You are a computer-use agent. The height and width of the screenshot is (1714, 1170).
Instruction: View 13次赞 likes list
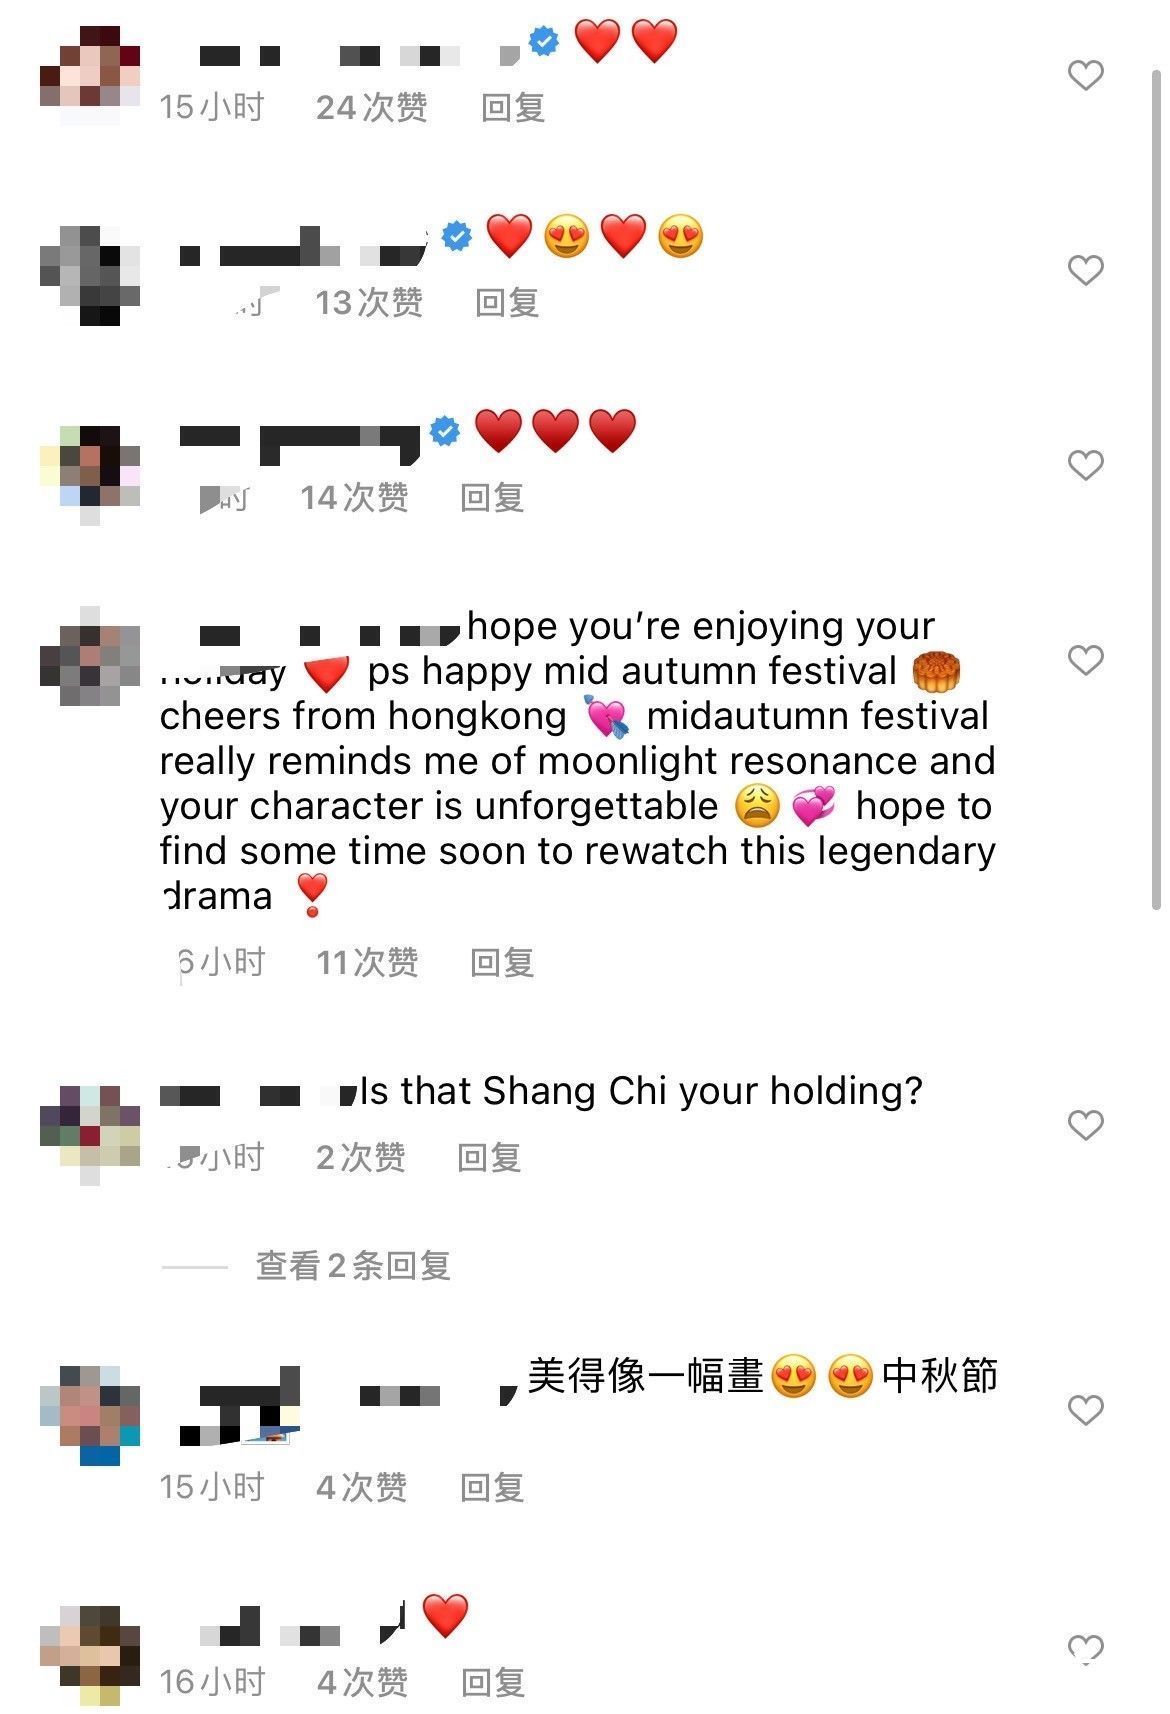tap(369, 302)
